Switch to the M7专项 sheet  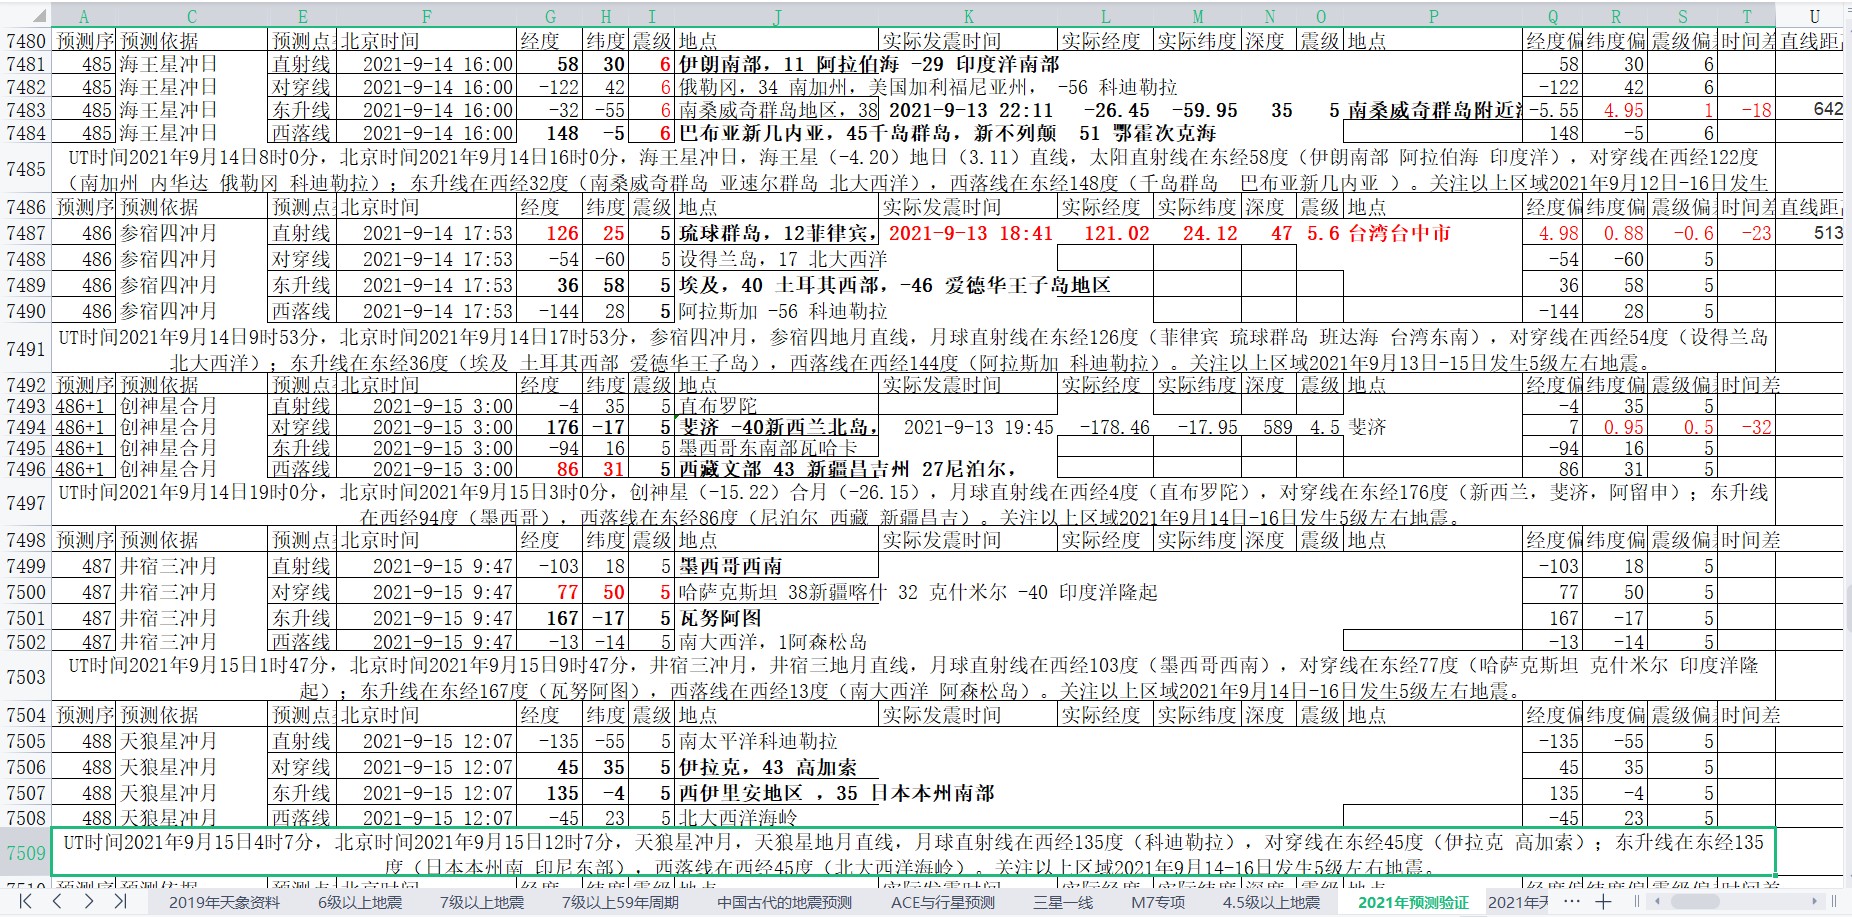(1158, 902)
